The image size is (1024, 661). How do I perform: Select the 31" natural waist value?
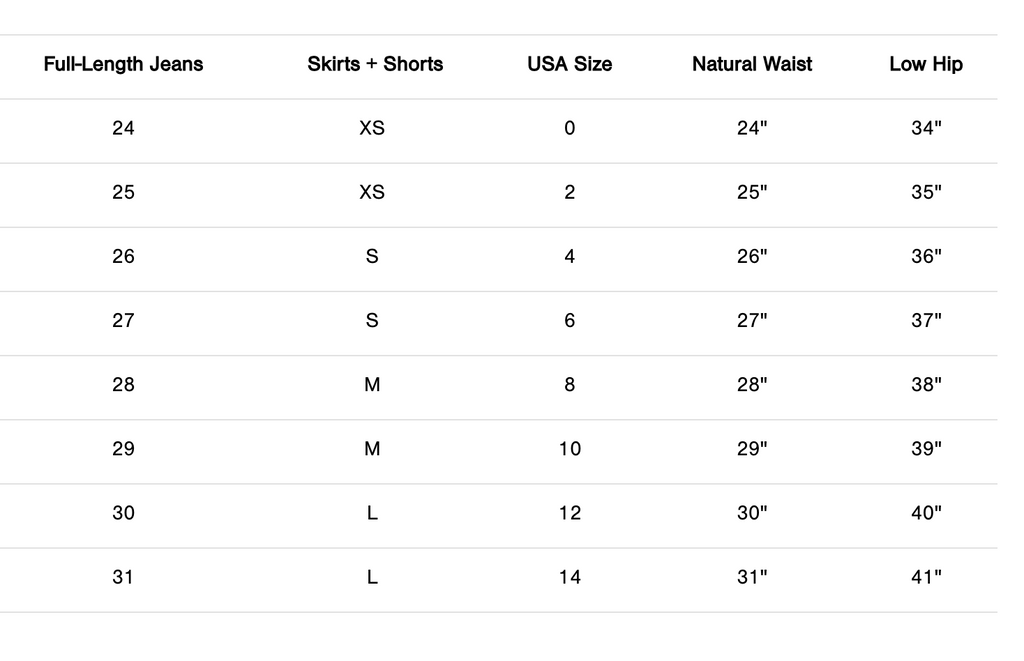752,577
